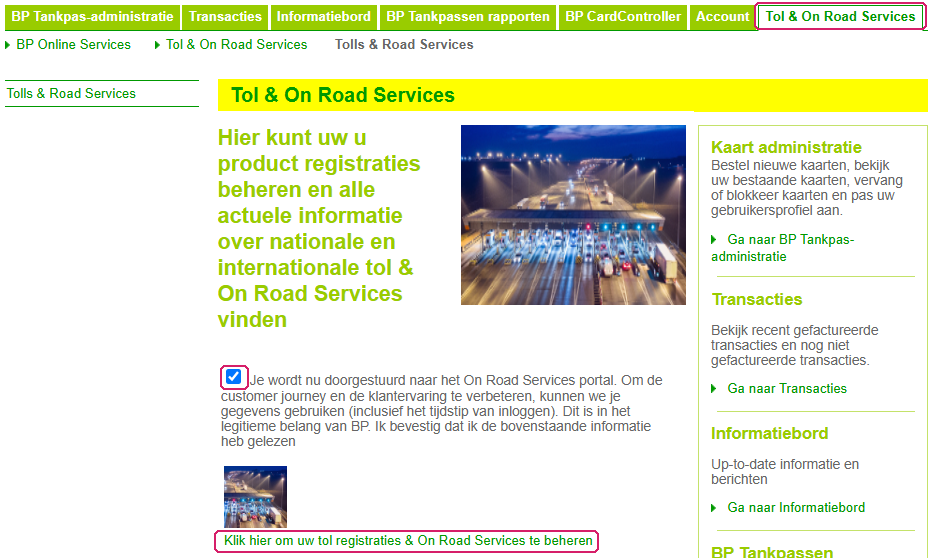Click the arrow before Tol & On Road breadcrumb
Screen dimensions: 928x558
157,45
